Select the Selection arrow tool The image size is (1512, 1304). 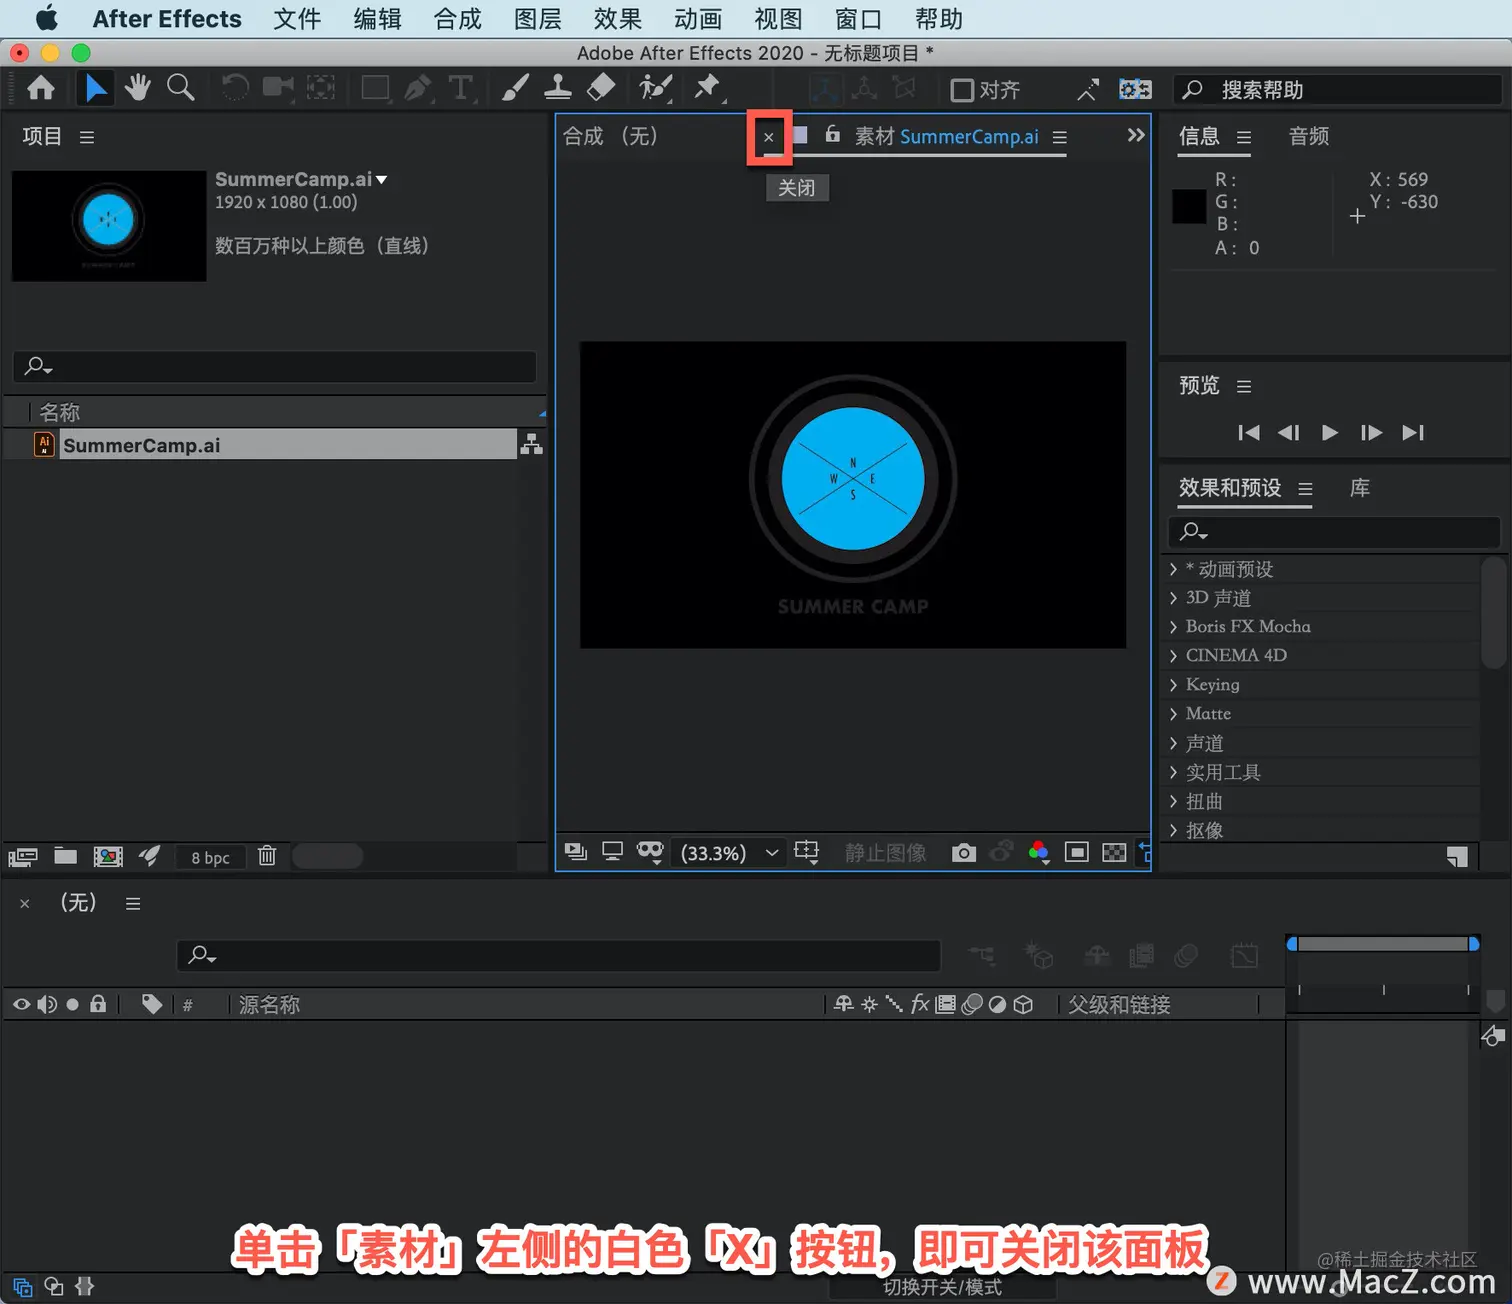tap(96, 89)
